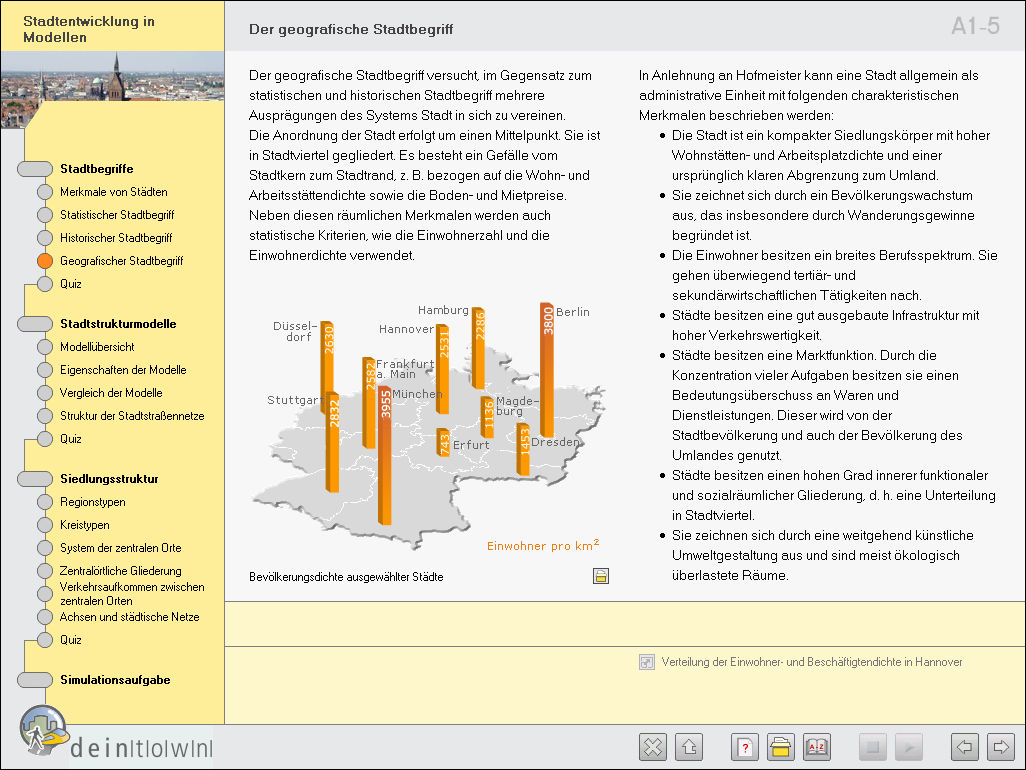Expand the Simulationsaufgabe chapter heading
Viewport: 1026px width, 770px height.
click(x=114, y=680)
